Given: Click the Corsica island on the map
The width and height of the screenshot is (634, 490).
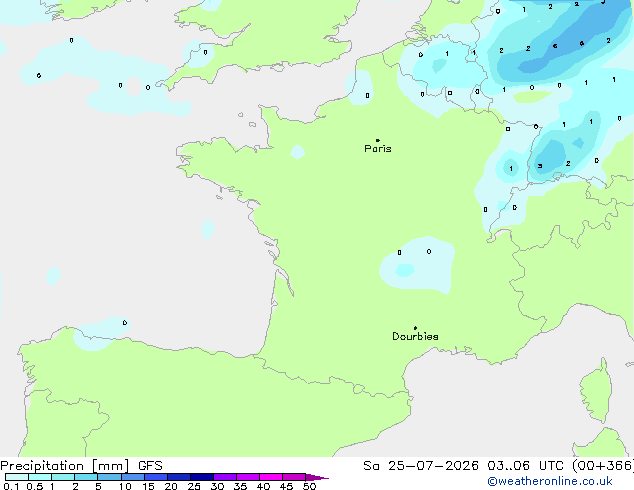Looking at the screenshot, I should click(596, 393).
